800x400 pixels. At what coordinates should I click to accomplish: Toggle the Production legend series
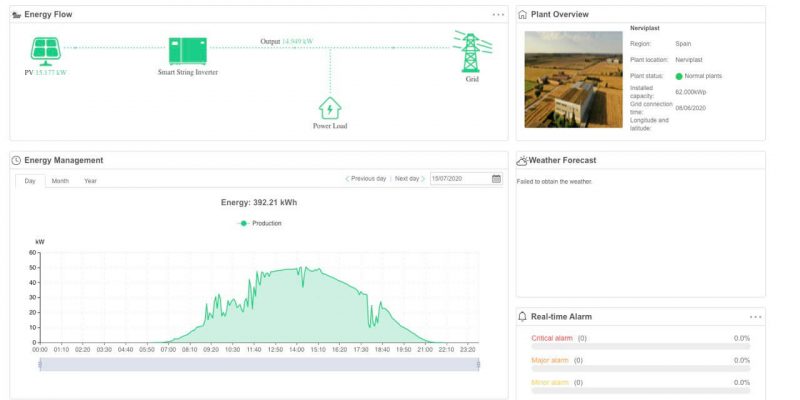point(261,223)
